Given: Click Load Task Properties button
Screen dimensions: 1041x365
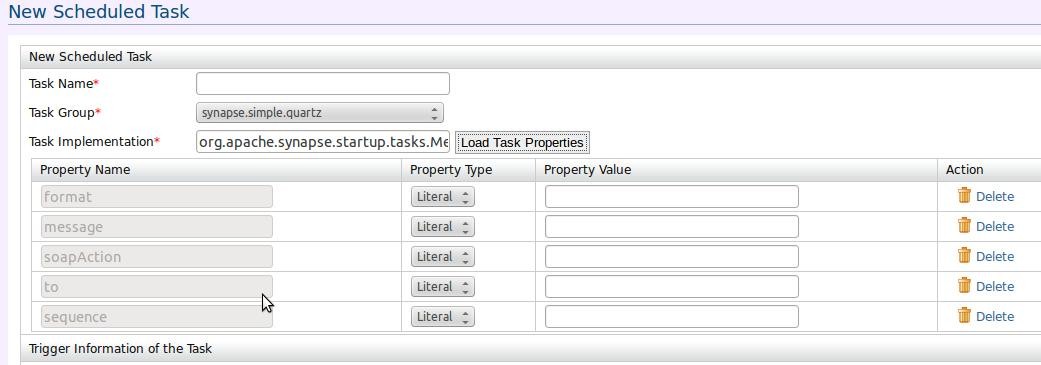Looking at the screenshot, I should (522, 143).
